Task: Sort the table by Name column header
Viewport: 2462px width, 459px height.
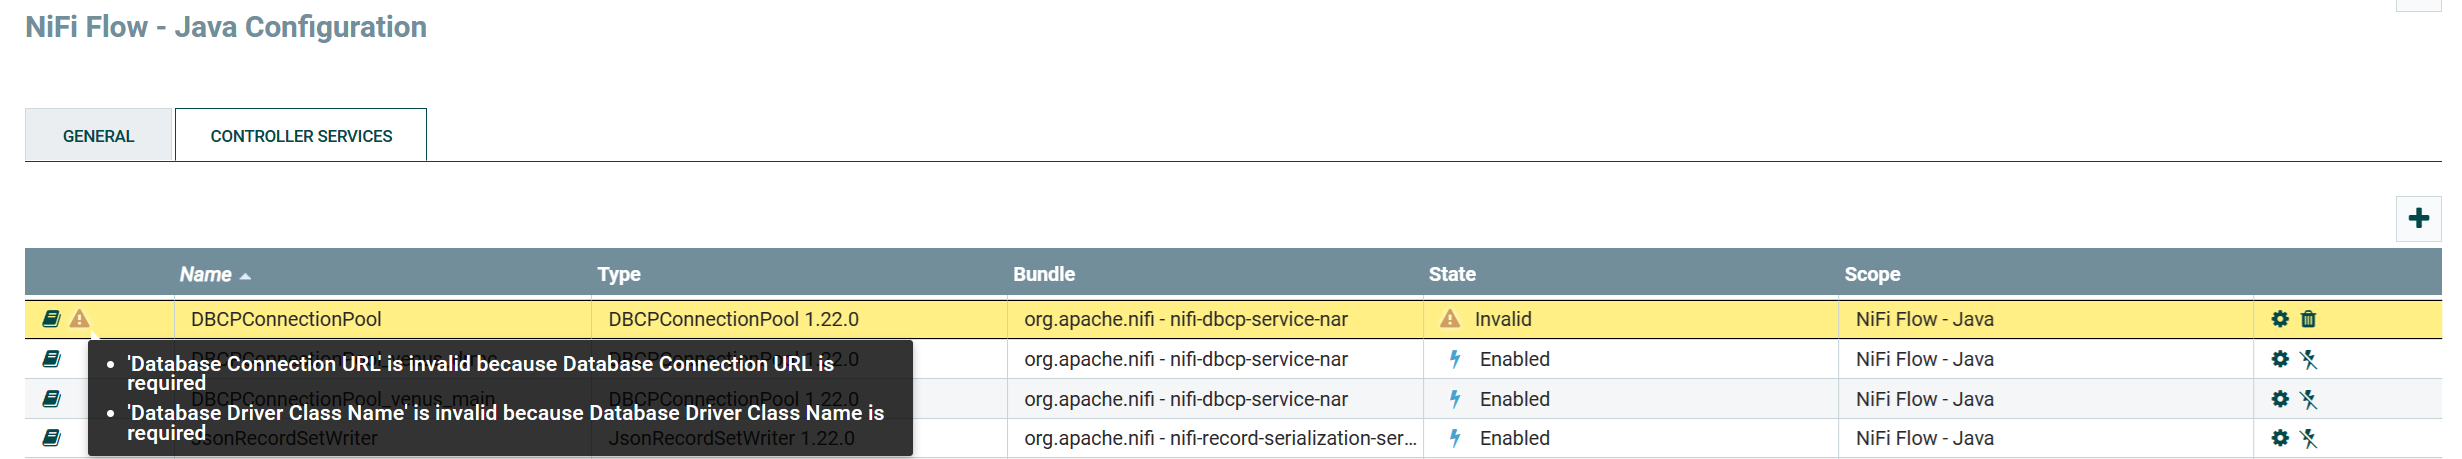Action: [x=206, y=274]
